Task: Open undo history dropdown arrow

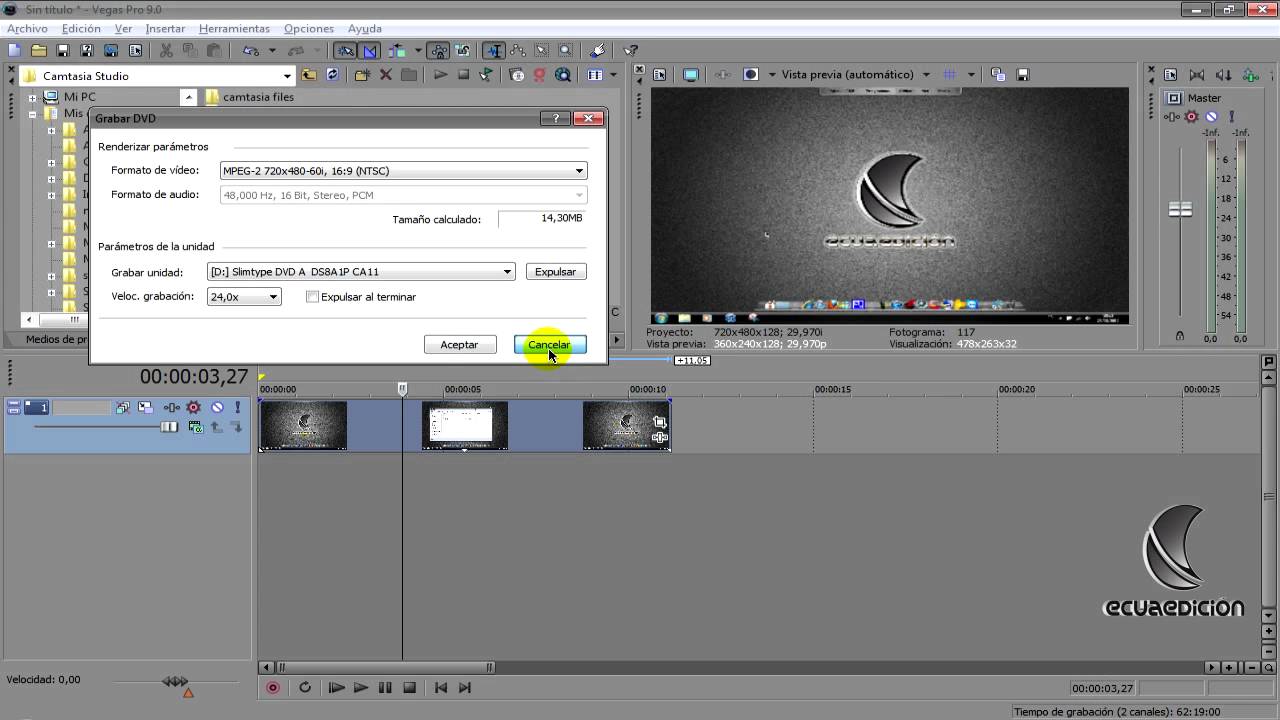Action: [270, 50]
